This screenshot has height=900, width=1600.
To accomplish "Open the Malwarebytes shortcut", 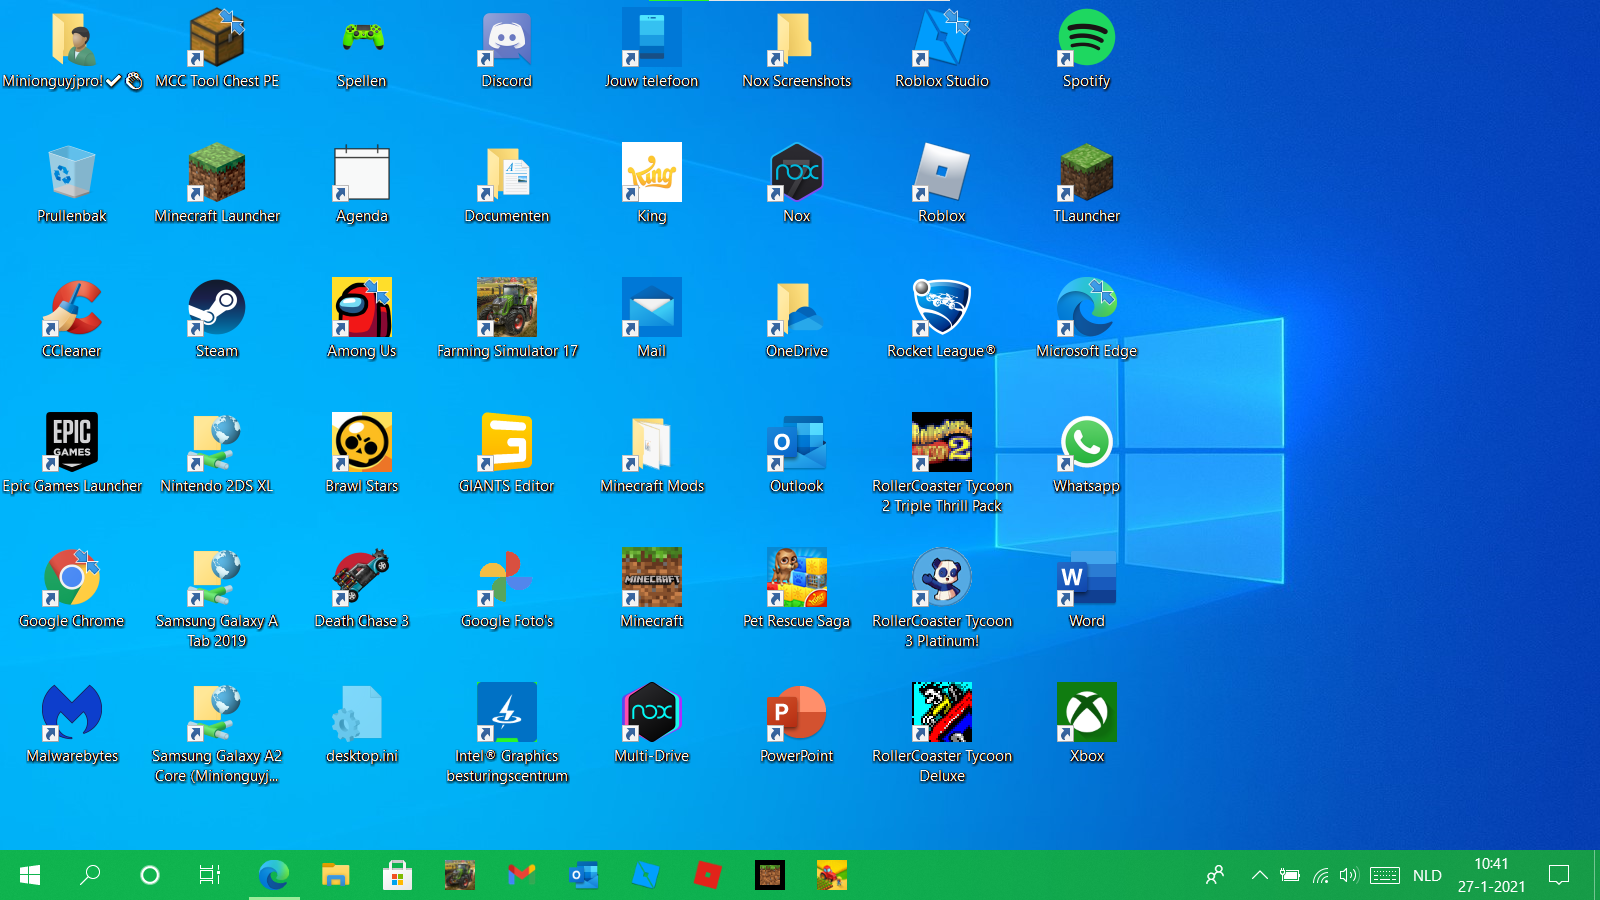I will tap(72, 725).
